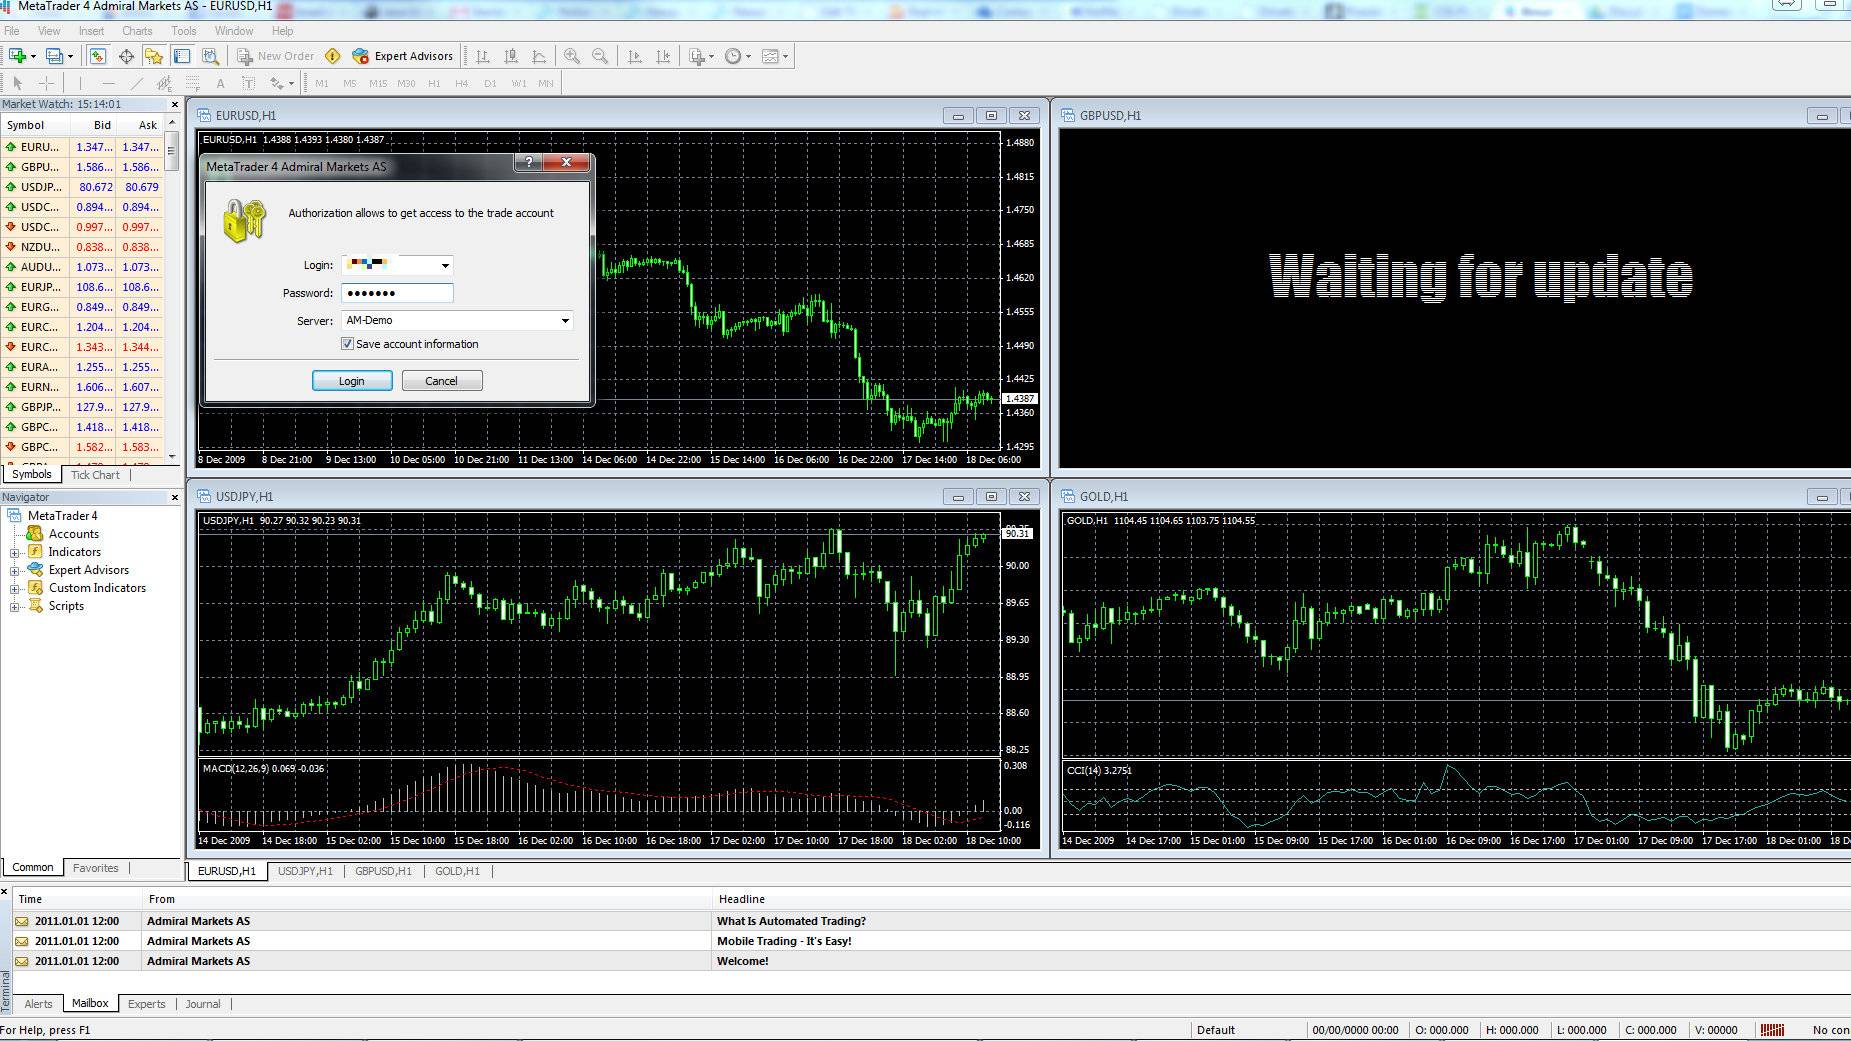Viewport: 1851px width, 1041px height.
Task: Open the Tools menu
Action: pyautogui.click(x=184, y=31)
